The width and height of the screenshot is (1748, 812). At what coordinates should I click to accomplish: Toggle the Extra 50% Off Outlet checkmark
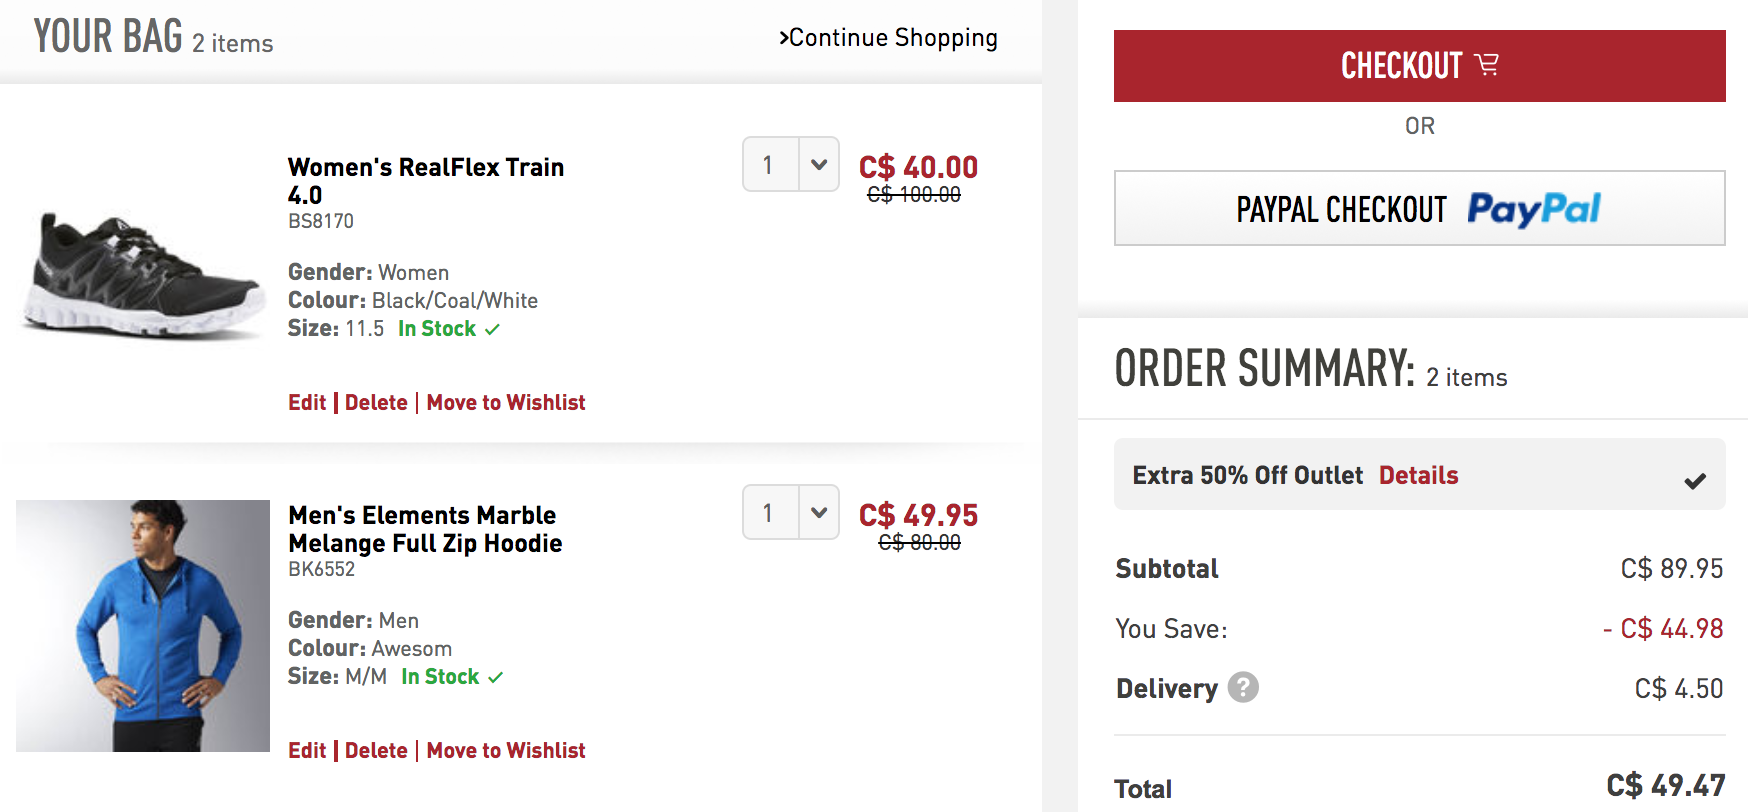(x=1695, y=481)
